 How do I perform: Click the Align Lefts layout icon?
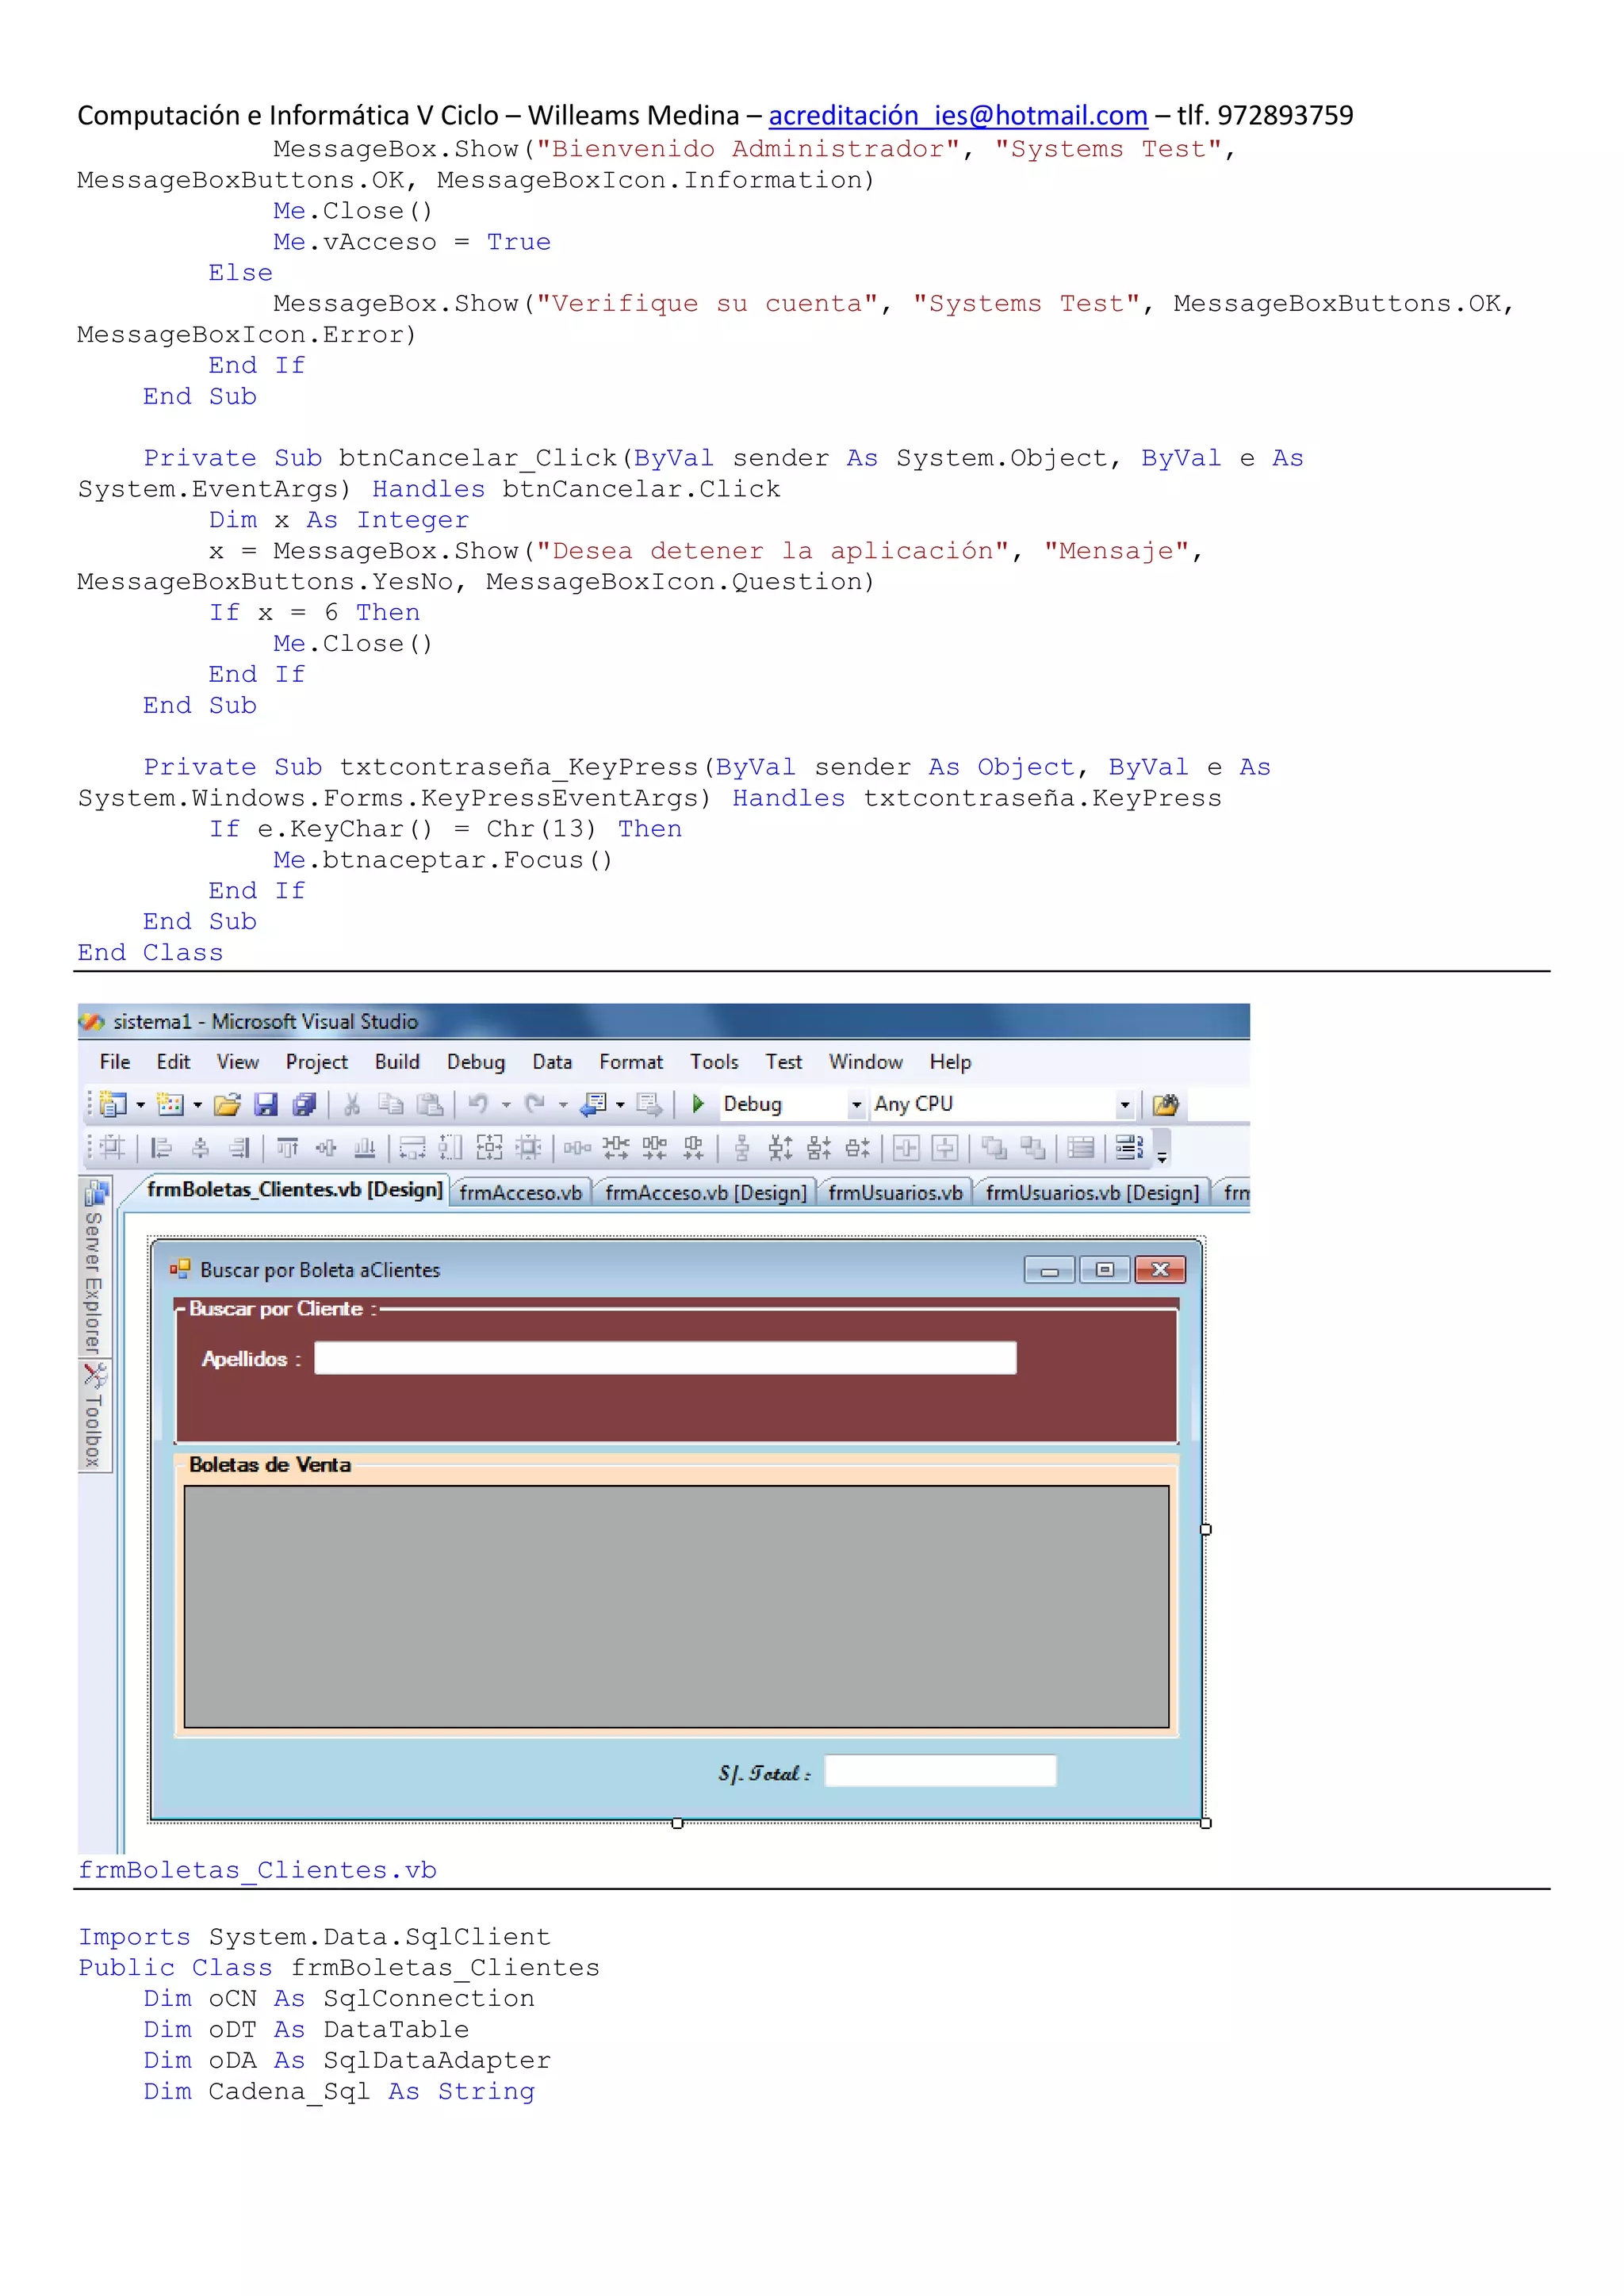coord(161,1148)
